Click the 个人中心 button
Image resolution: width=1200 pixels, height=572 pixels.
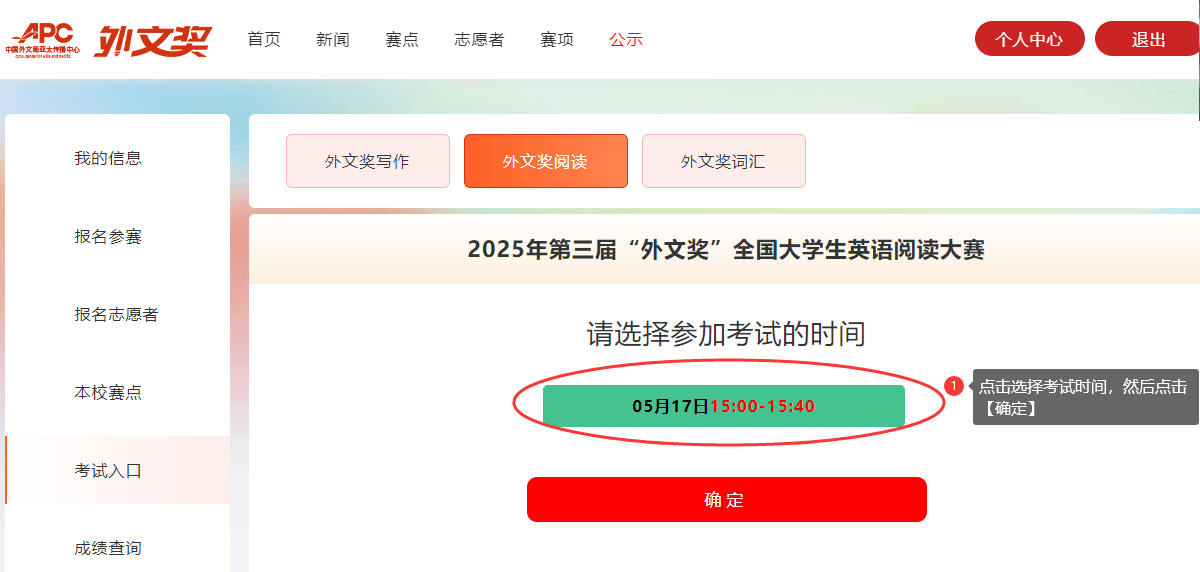click(x=1030, y=39)
